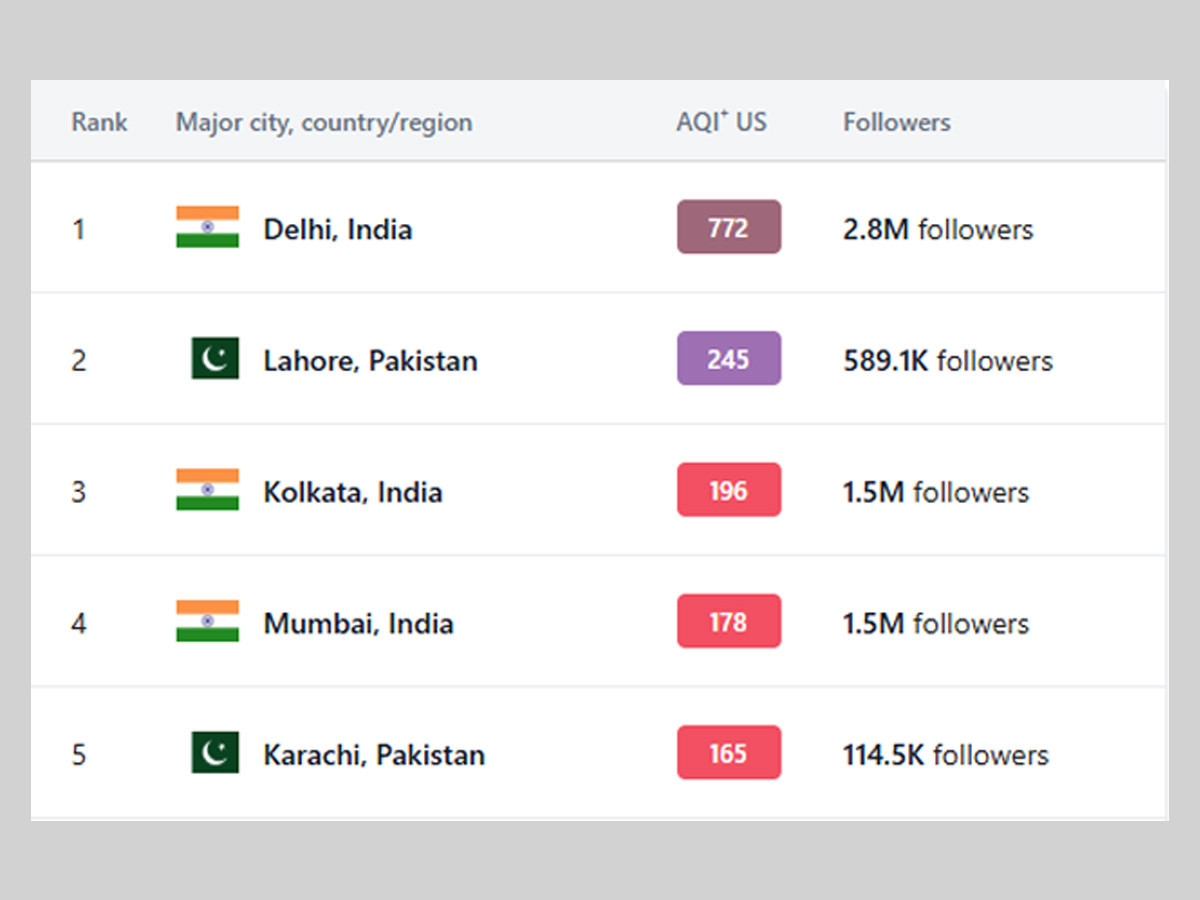Screen dimensions: 1200x900
Task: Click the purple 245 AQI badge
Action: coord(728,358)
